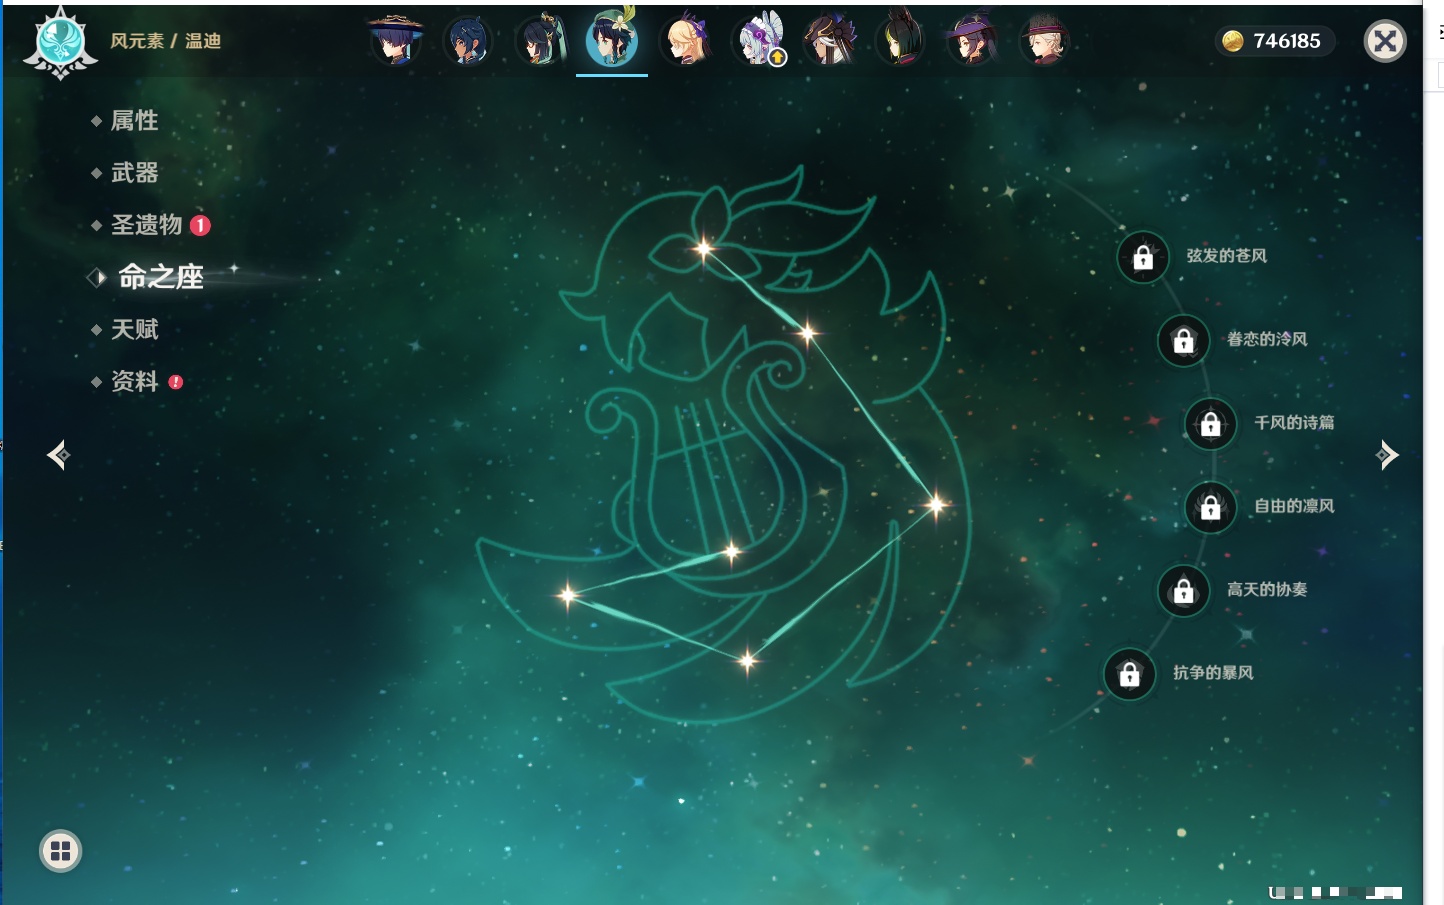Go to next character with right arrow

pos(1387,455)
